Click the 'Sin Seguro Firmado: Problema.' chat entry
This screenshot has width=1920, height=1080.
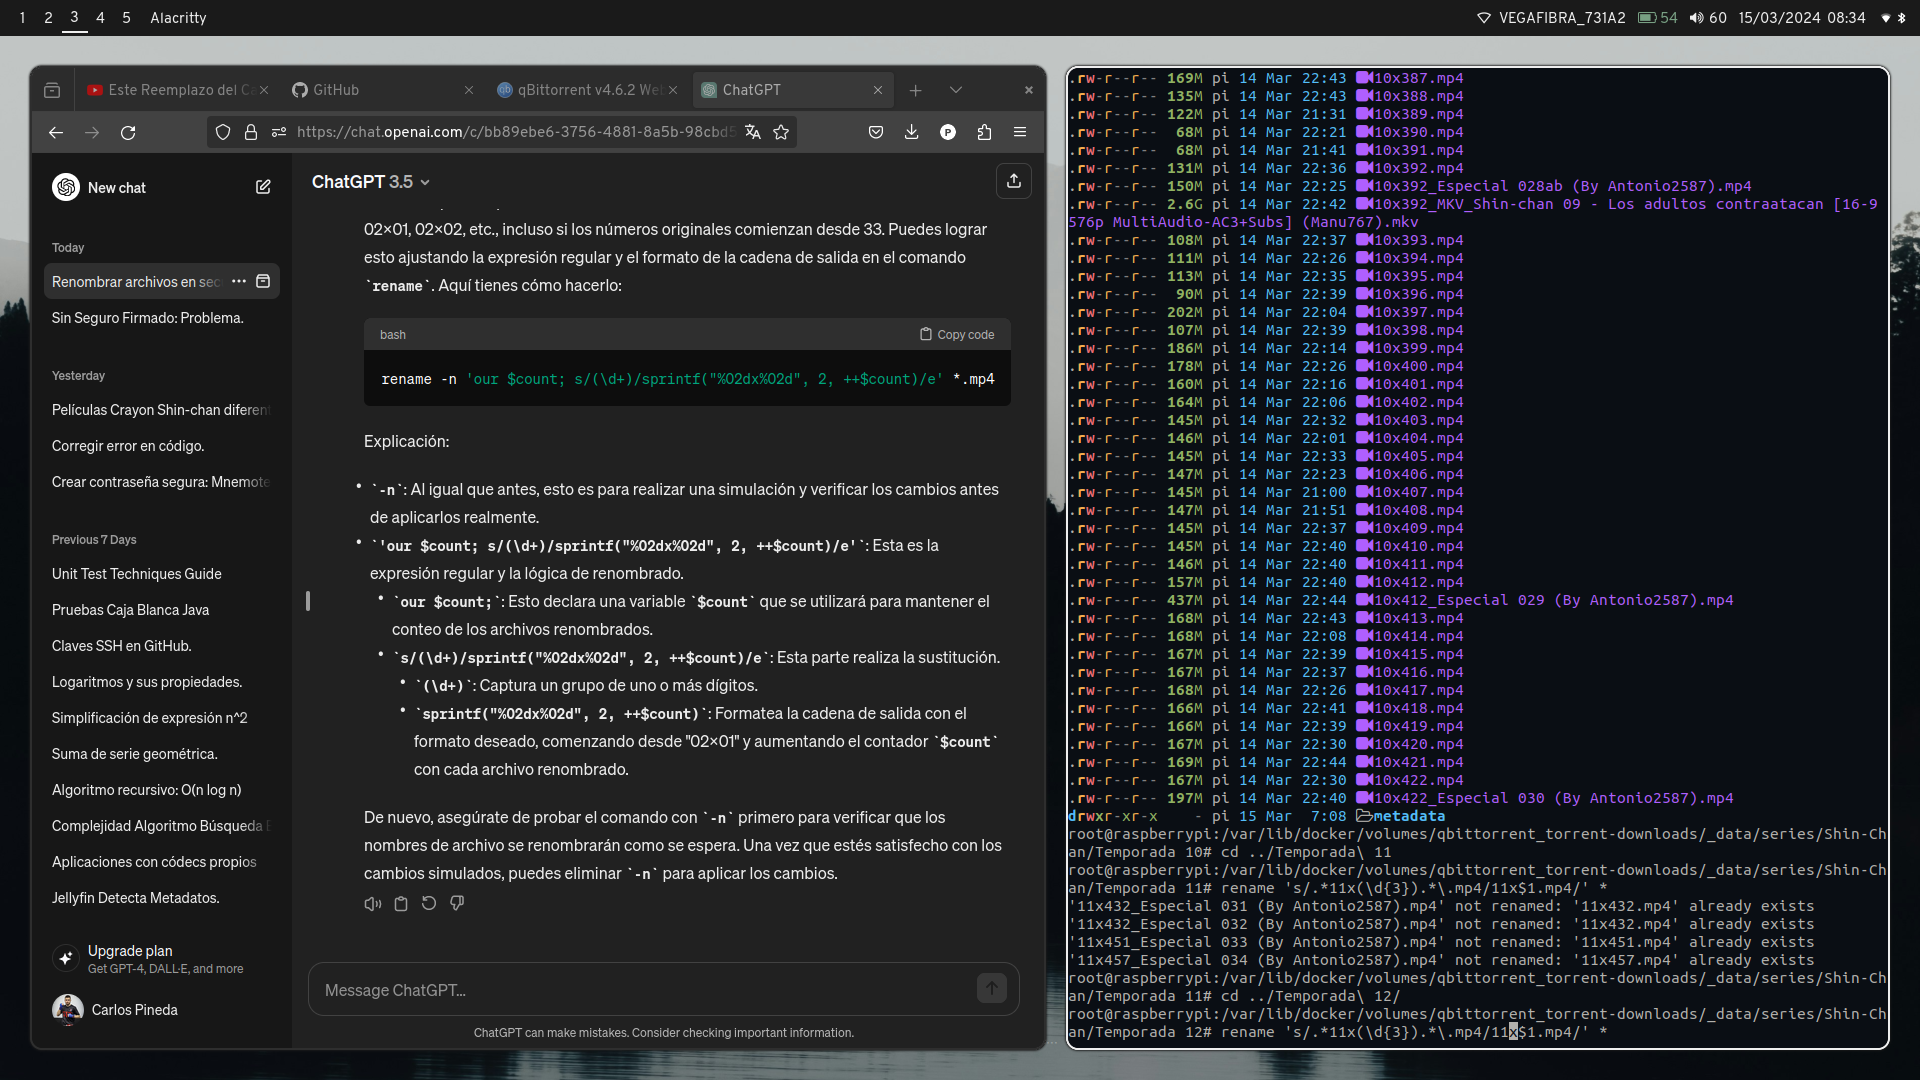tap(149, 316)
